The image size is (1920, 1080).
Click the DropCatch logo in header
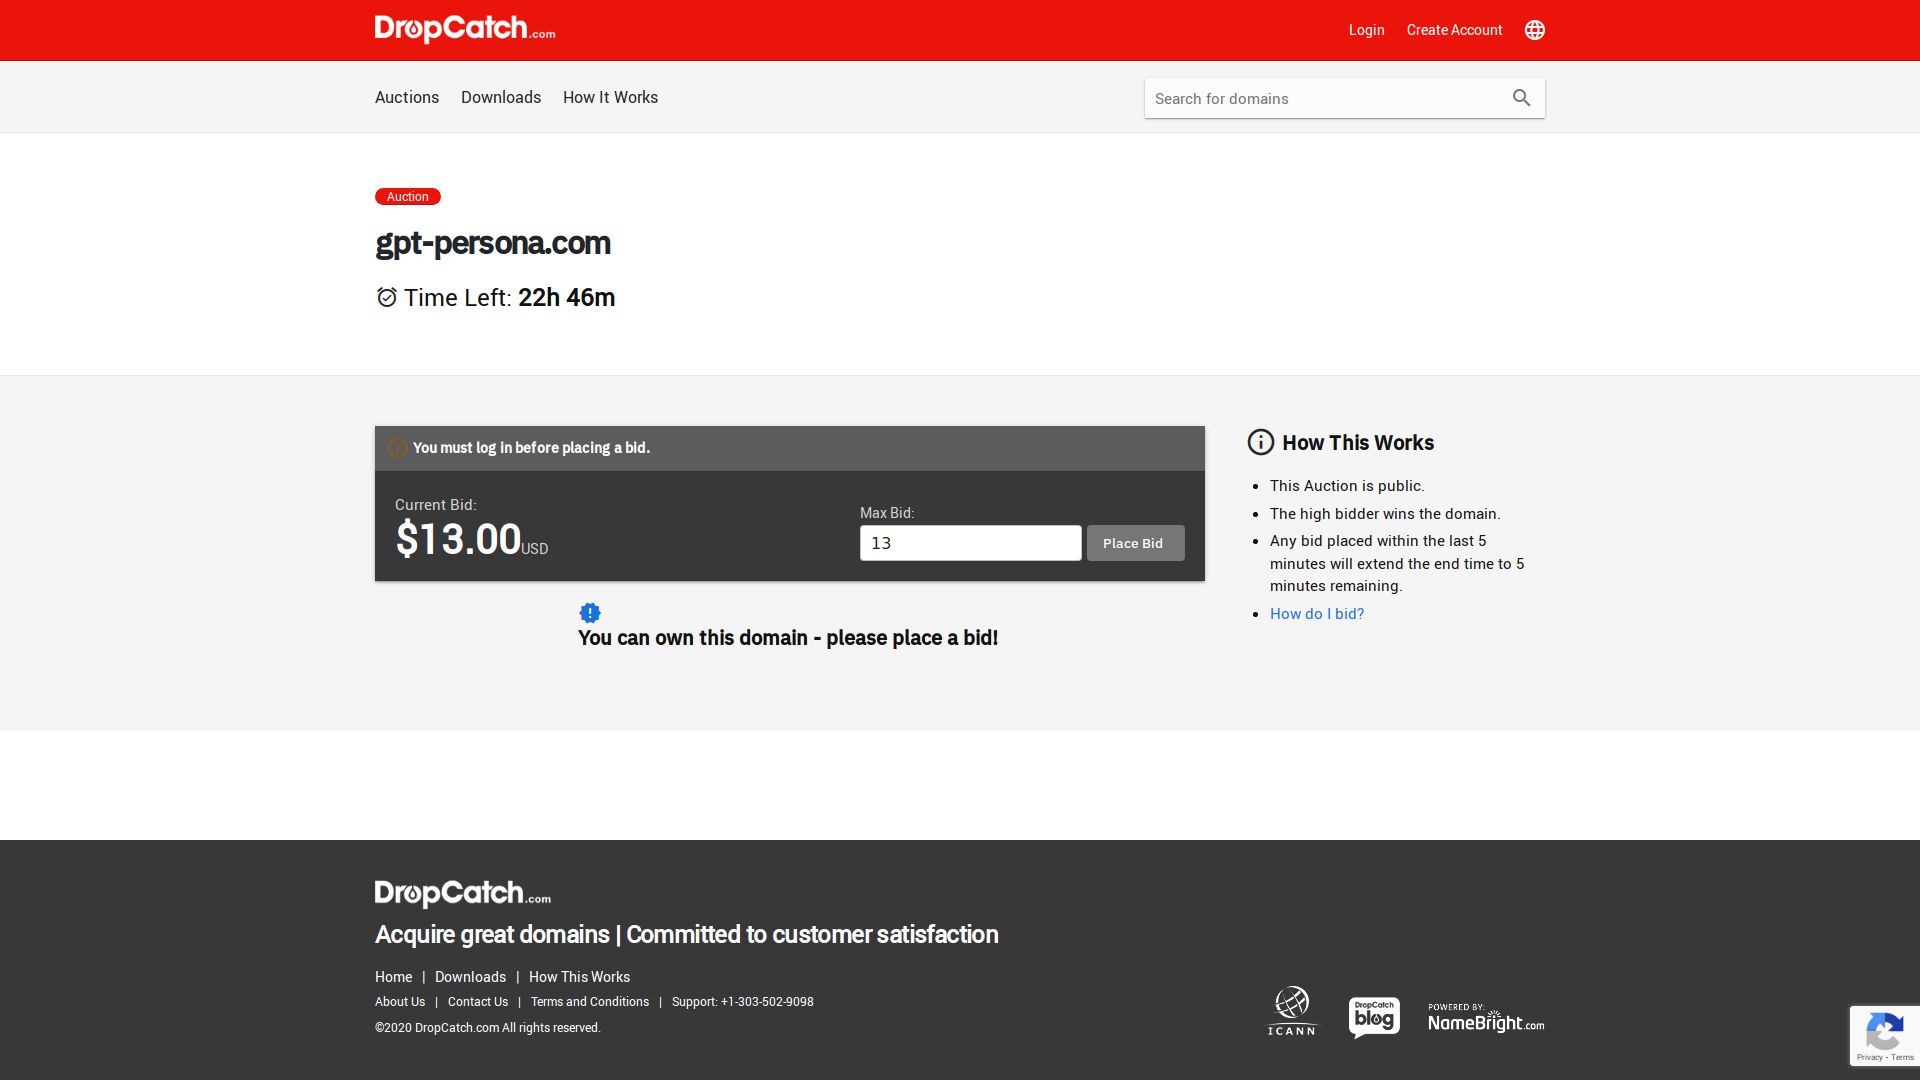point(464,29)
